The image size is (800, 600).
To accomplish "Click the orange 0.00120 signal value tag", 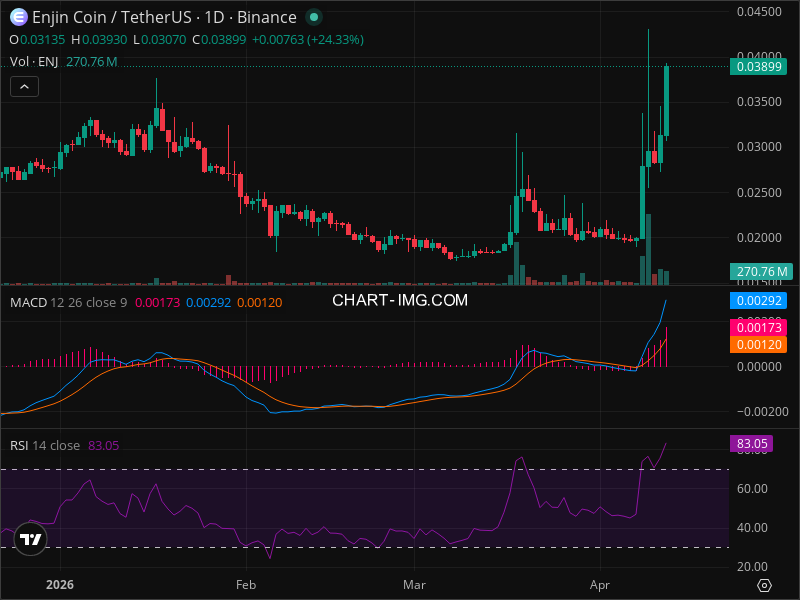I will coord(758,345).
